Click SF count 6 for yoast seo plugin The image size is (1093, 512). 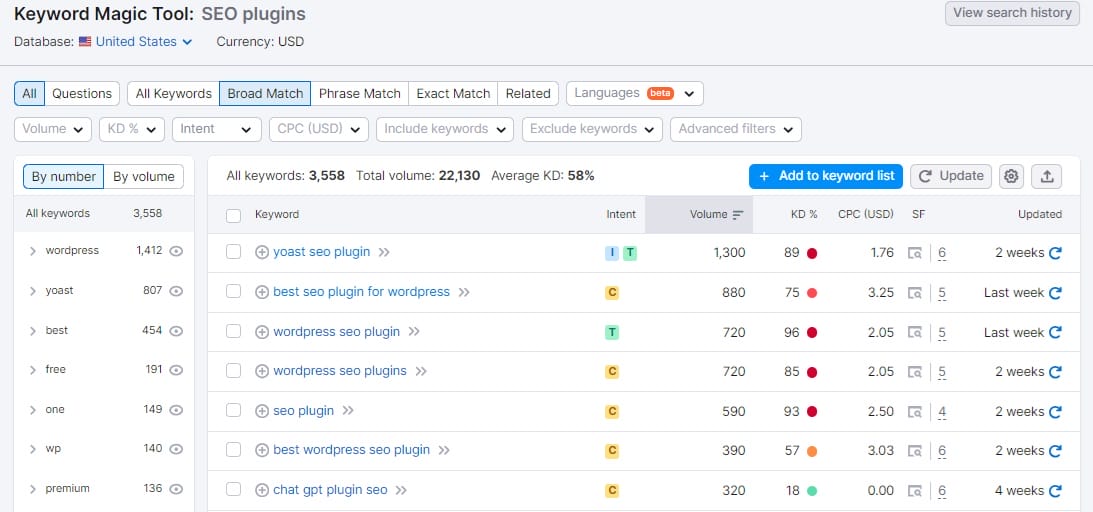(x=942, y=254)
